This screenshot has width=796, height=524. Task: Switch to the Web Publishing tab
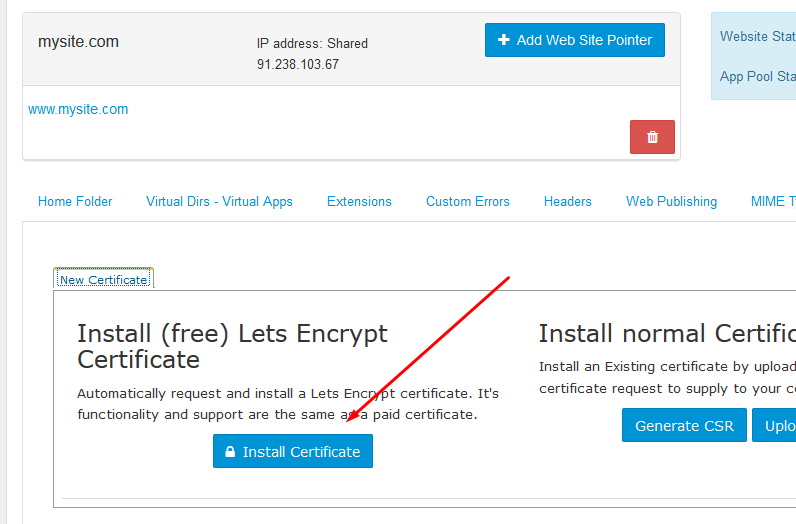tap(671, 202)
